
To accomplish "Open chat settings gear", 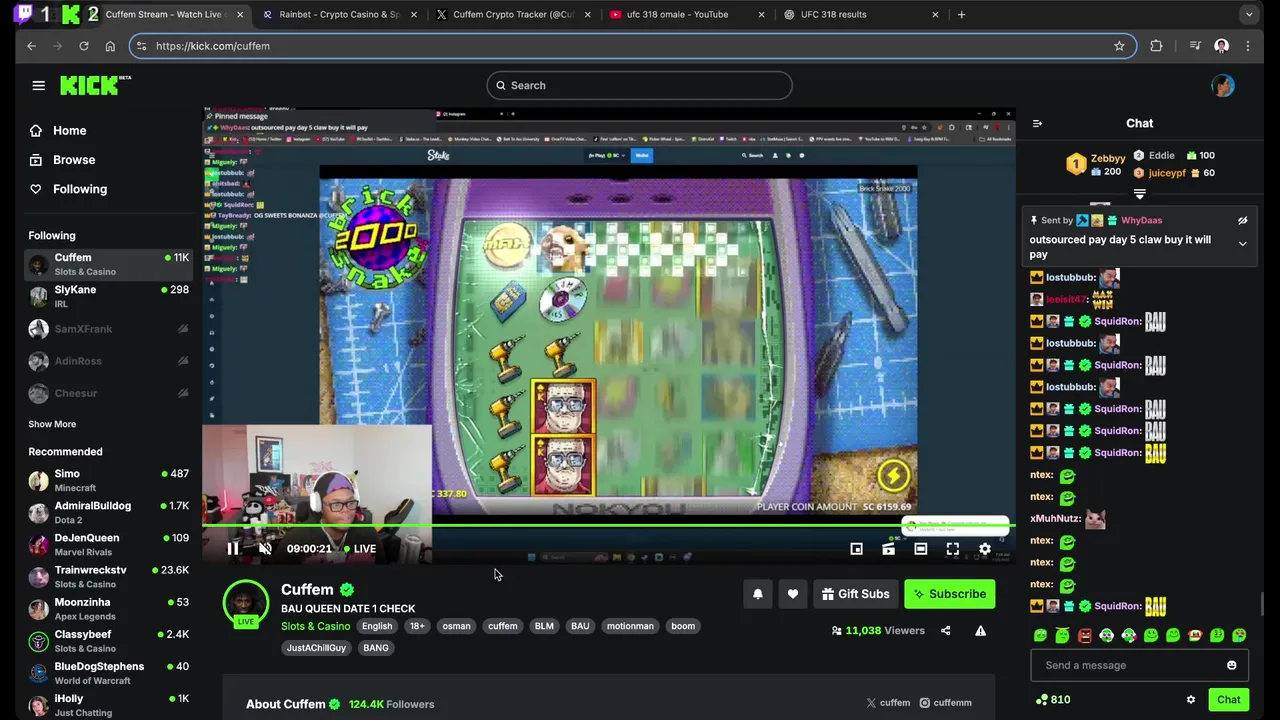I will pos(1190,700).
